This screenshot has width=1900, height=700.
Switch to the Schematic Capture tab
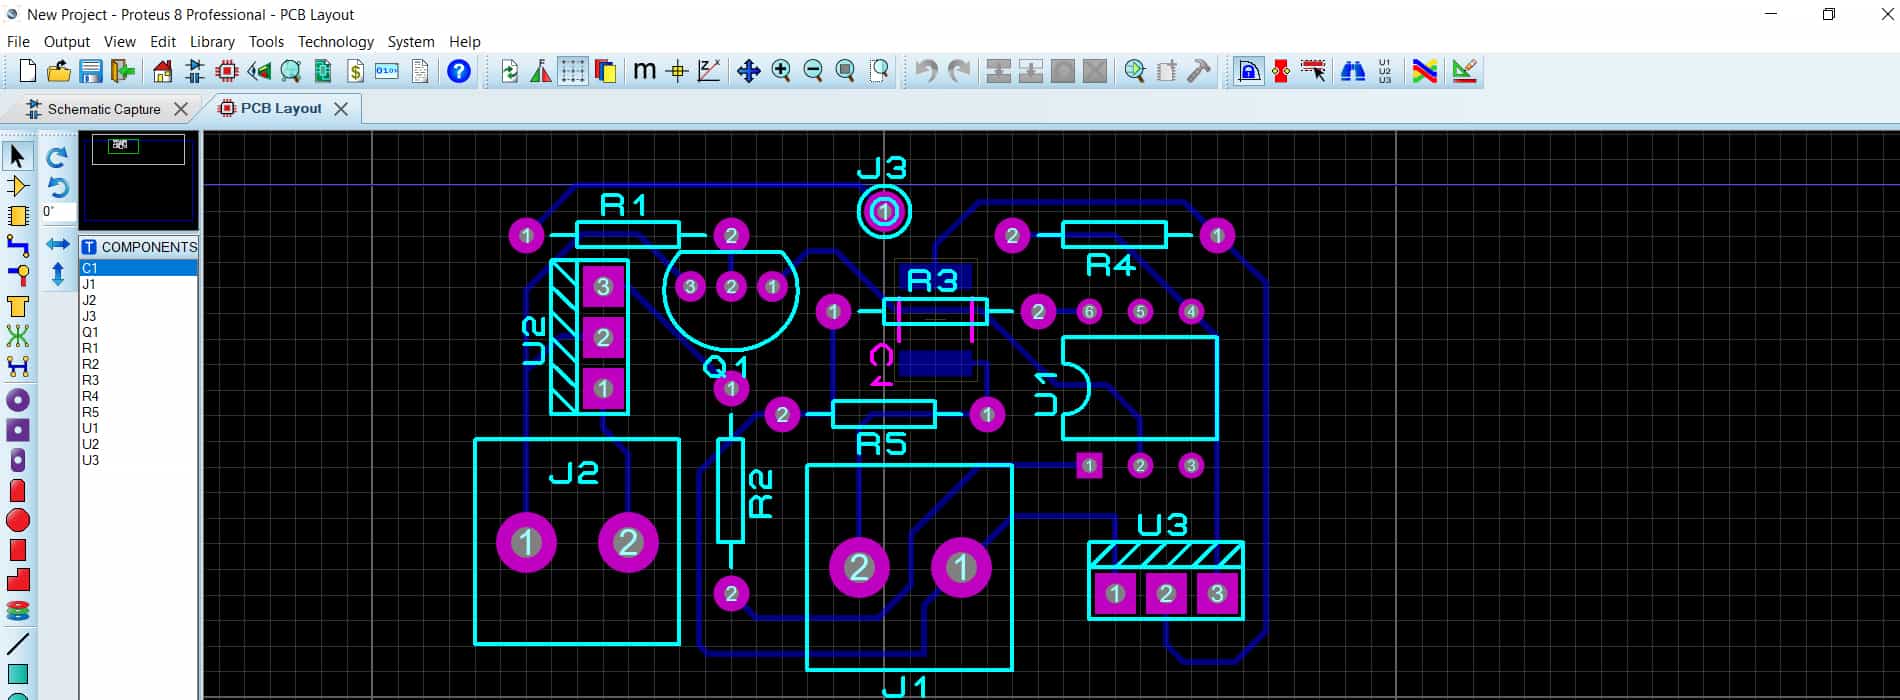point(103,109)
